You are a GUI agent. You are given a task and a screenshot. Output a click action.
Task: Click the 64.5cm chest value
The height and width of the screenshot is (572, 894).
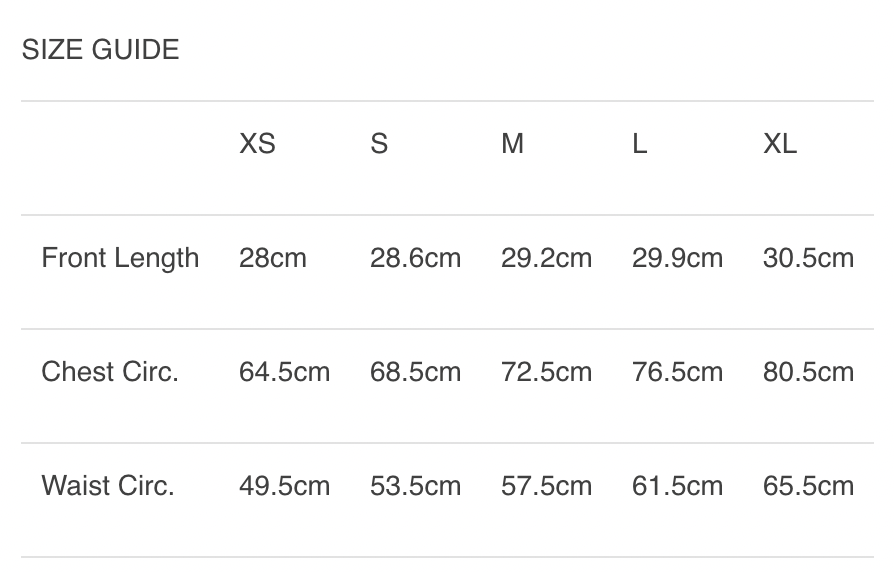284,372
